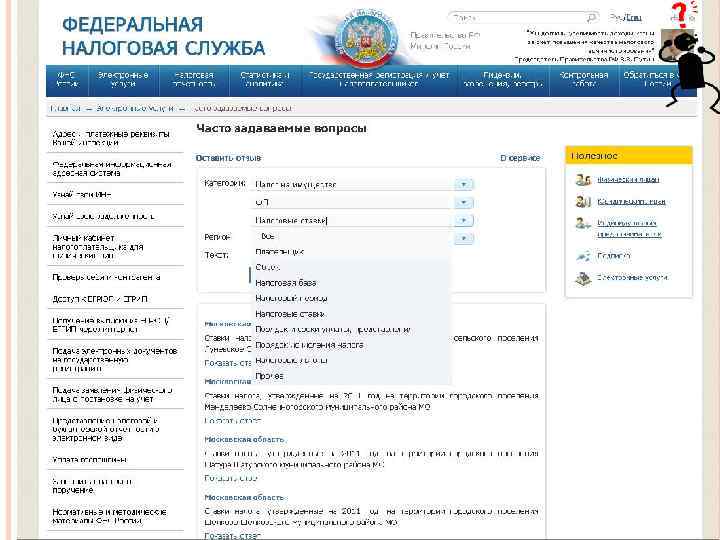Screen dimensions: 720x540
Task: Choose Объект in the open list
Action: point(351,267)
